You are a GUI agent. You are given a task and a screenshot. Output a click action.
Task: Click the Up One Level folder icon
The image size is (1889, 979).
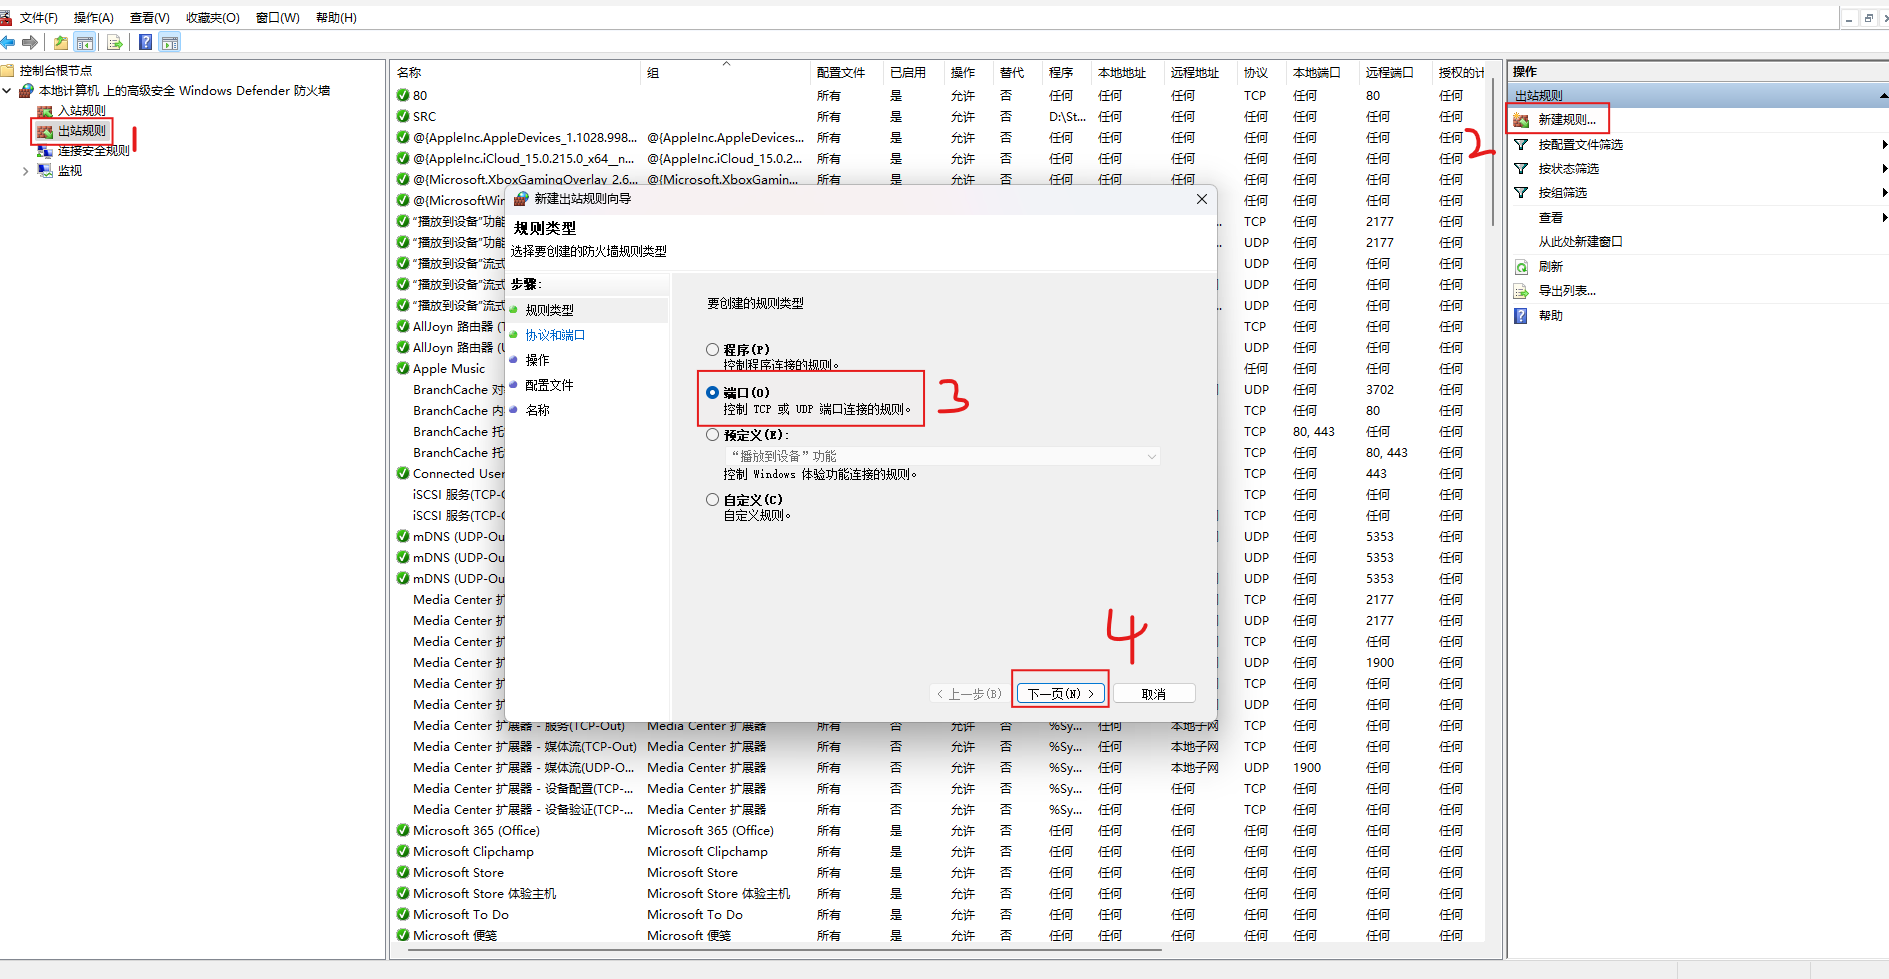click(x=61, y=42)
